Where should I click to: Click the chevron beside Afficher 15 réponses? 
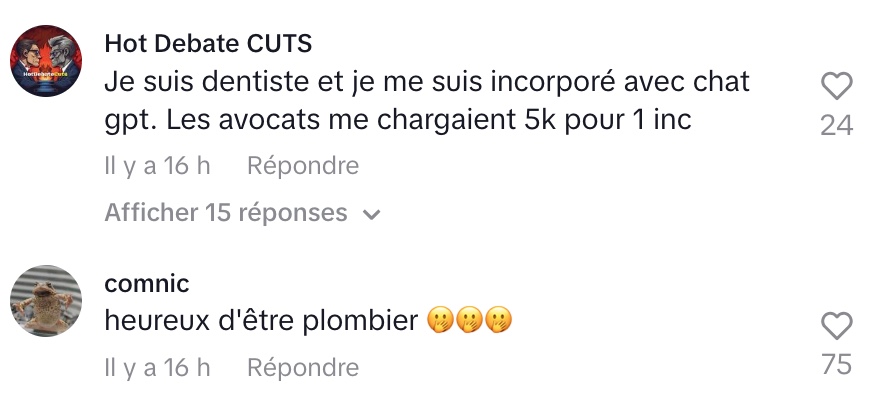[371, 215]
